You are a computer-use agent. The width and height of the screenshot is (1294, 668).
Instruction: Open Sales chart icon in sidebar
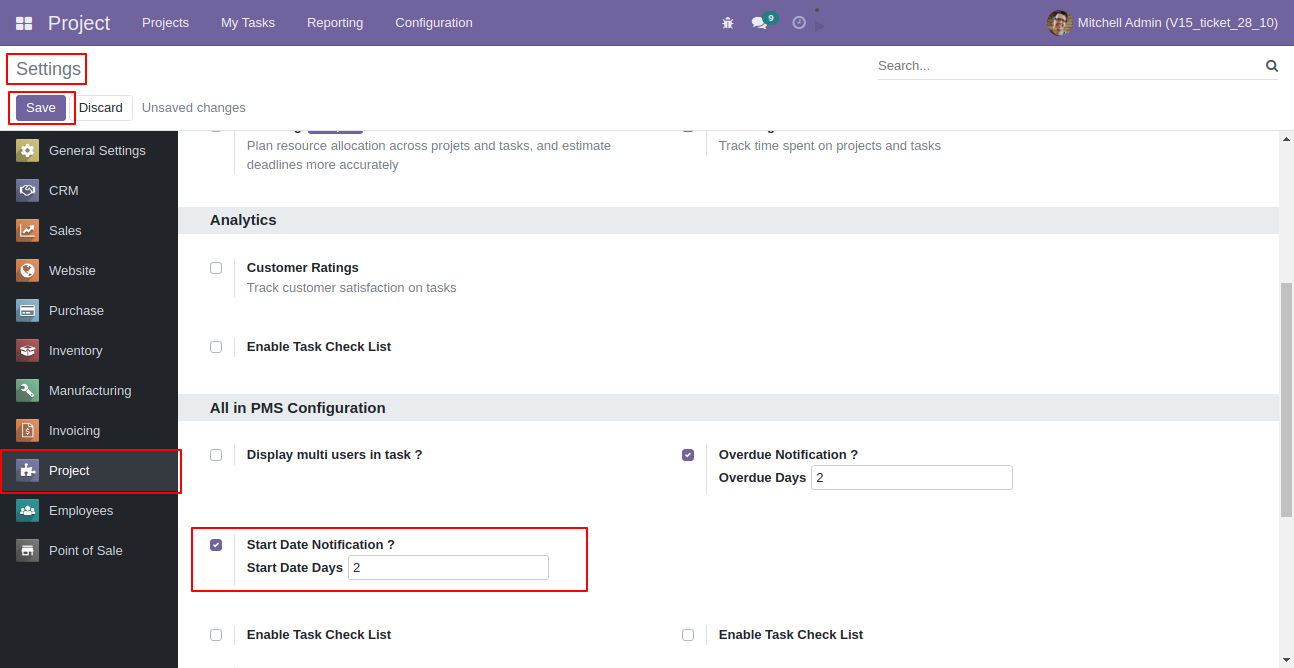coord(28,231)
